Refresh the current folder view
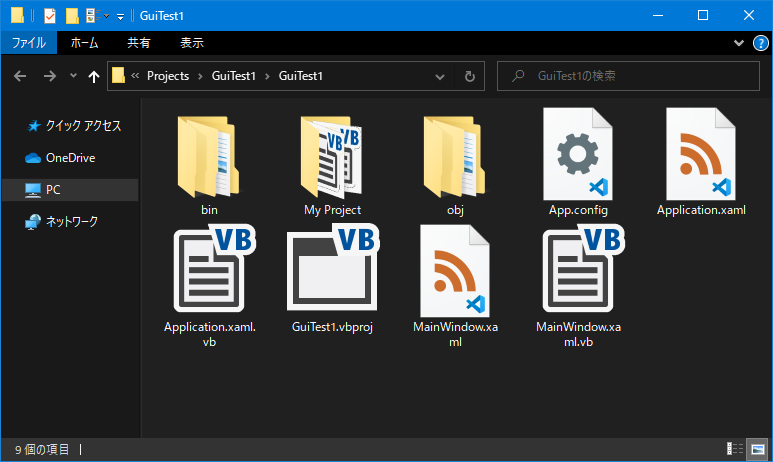Viewport: 773px width, 462px height. 470,76
